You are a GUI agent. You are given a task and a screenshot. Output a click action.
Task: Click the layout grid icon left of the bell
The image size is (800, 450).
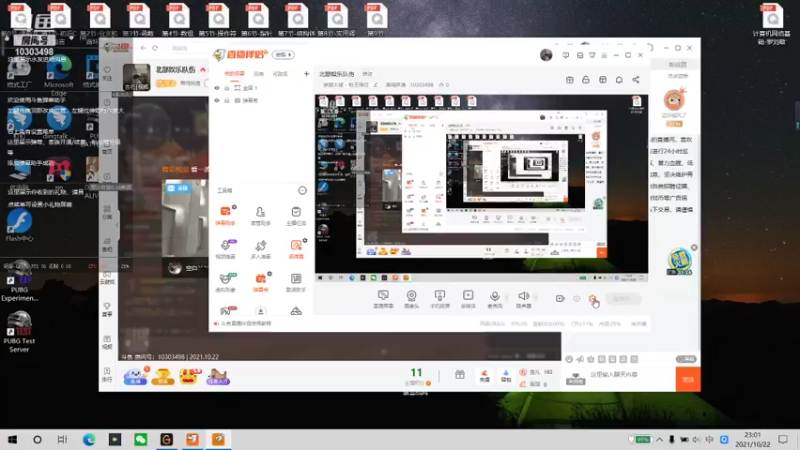(x=603, y=80)
